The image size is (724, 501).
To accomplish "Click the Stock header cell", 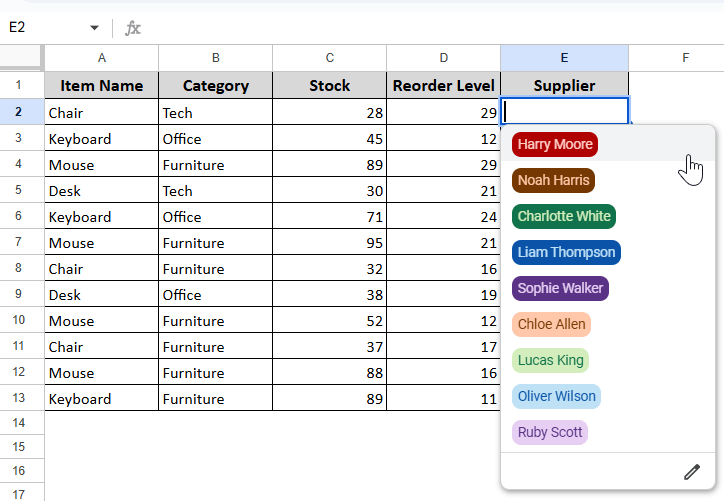I will pyautogui.click(x=330, y=85).
